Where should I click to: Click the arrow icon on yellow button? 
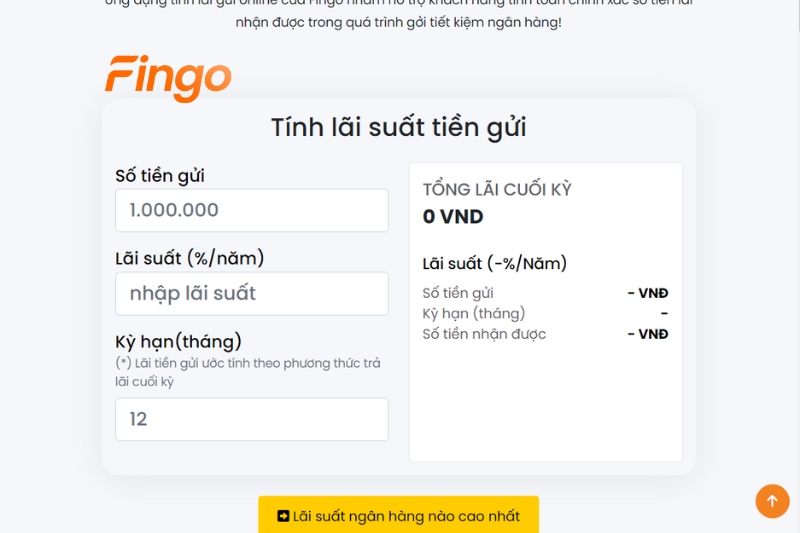click(283, 516)
